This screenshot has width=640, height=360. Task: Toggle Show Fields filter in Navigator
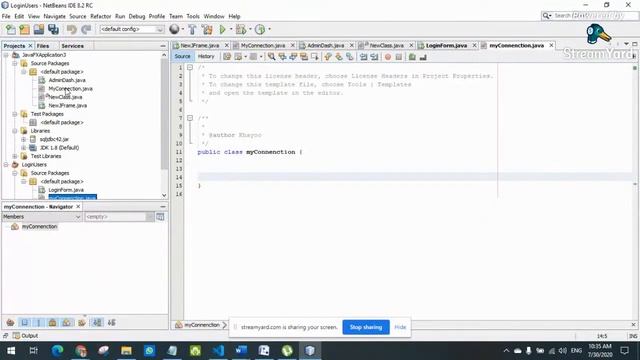pyautogui.click(x=24, y=322)
